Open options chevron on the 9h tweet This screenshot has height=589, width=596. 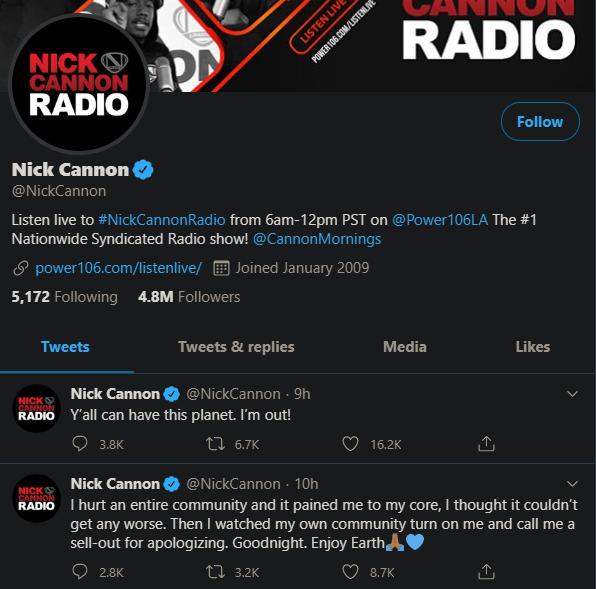tap(572, 394)
